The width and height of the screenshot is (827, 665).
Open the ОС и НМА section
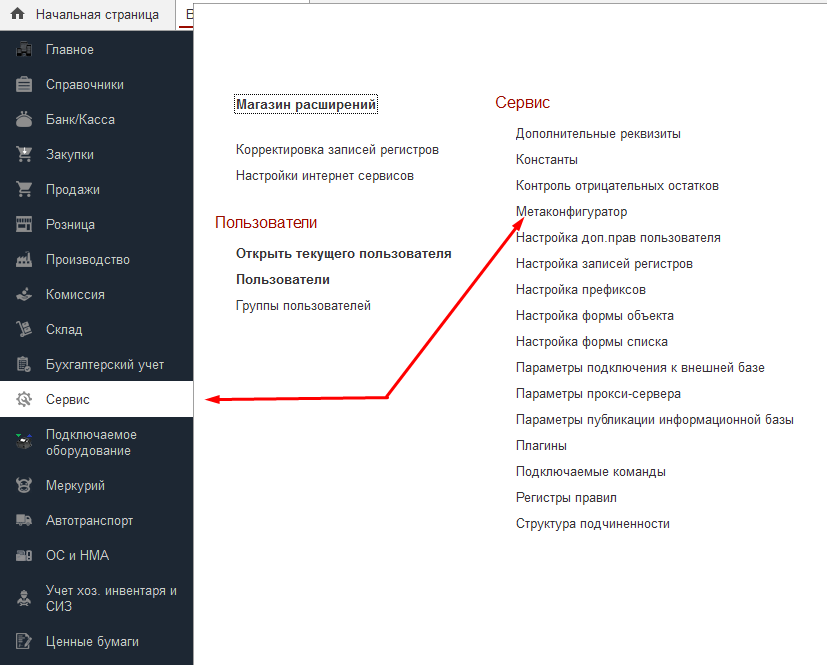[x=97, y=555]
